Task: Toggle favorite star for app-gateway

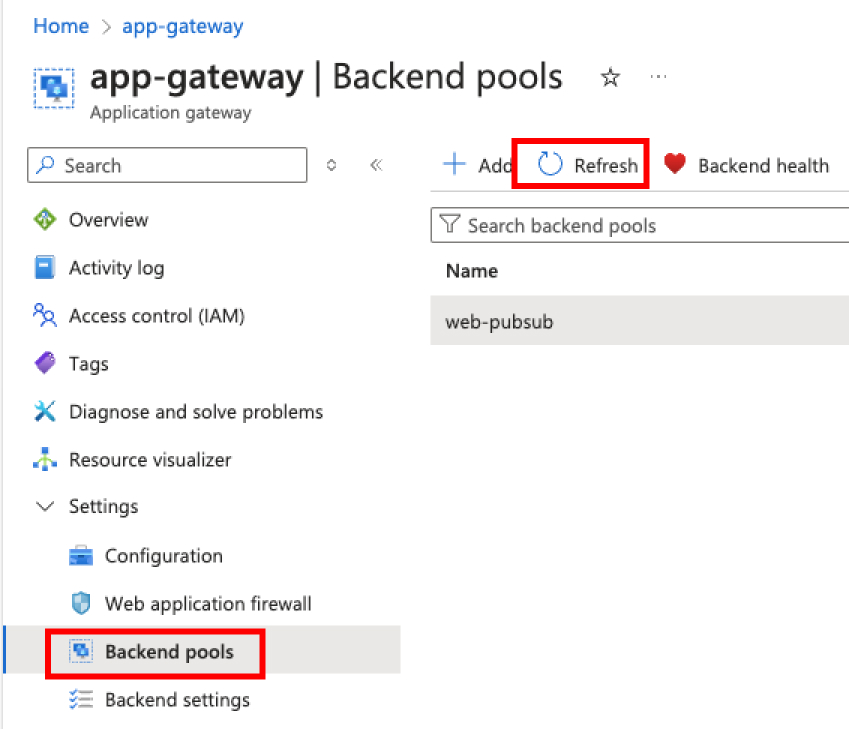Action: 611,78
